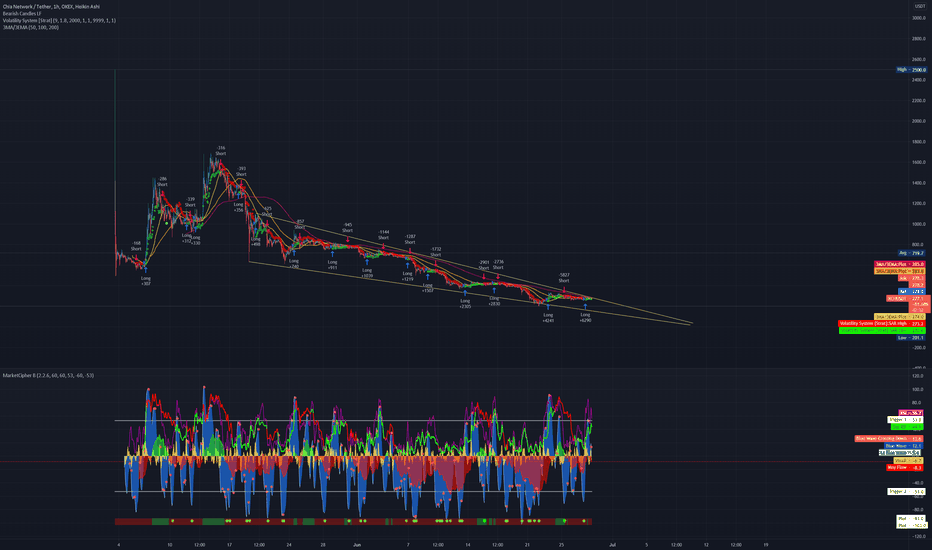Viewport: 932px width, 550px height.
Task: Select the 3MA/3EMA (50, 100, 200) legend
Action: coord(30,27)
